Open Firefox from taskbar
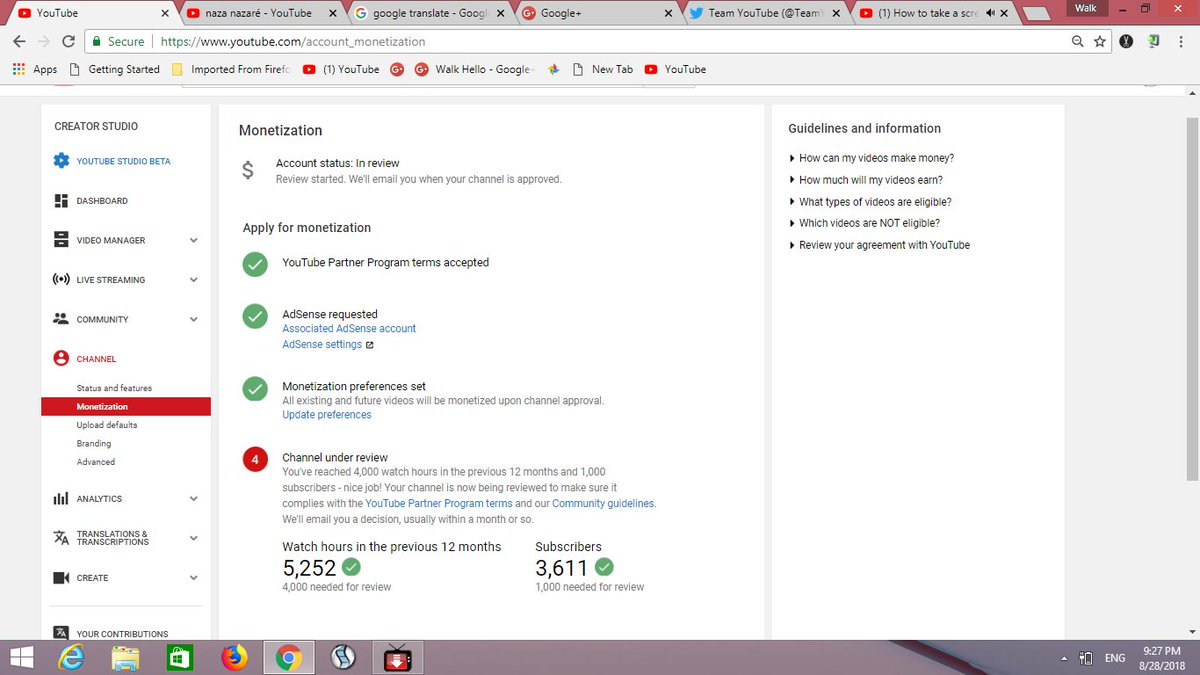 point(233,657)
